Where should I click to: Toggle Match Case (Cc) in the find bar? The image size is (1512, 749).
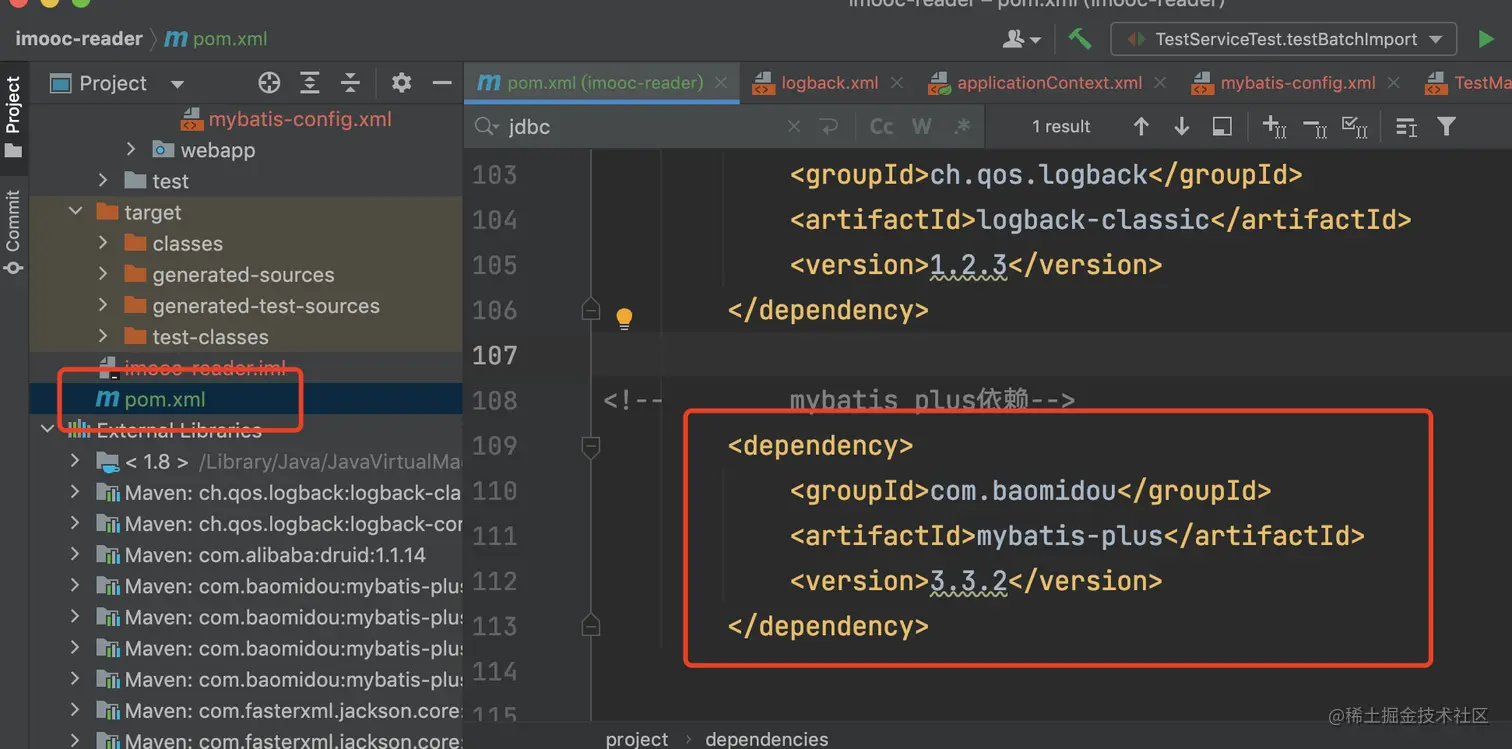click(x=881, y=127)
